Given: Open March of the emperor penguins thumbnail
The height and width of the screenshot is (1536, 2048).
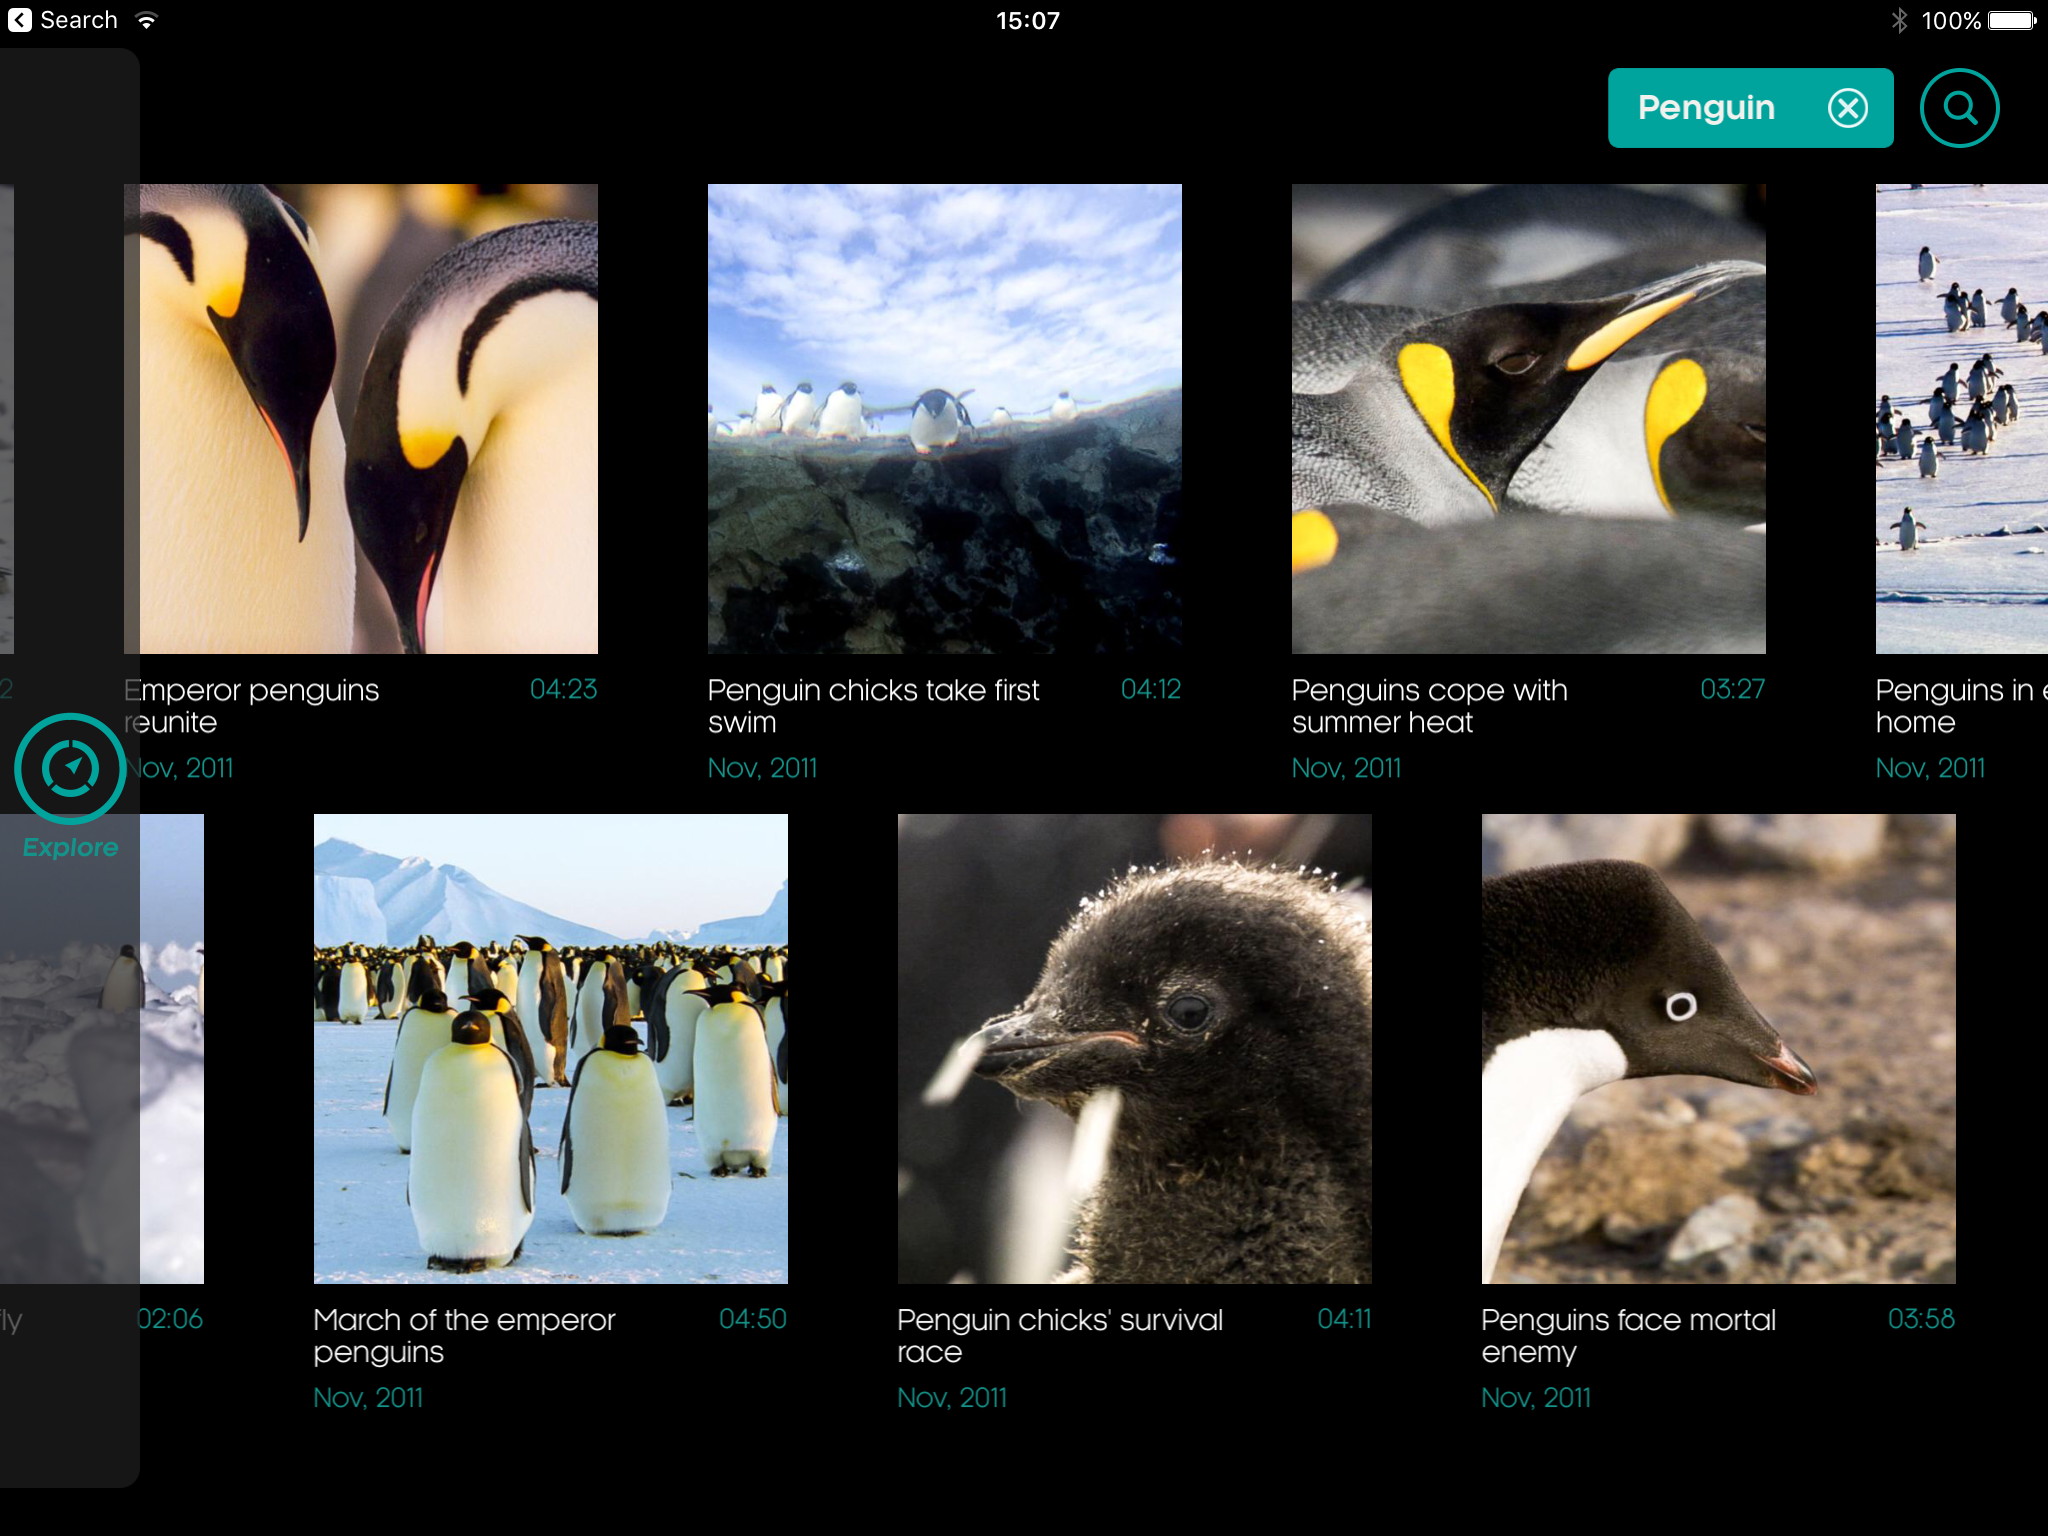Looking at the screenshot, I should point(551,1048).
